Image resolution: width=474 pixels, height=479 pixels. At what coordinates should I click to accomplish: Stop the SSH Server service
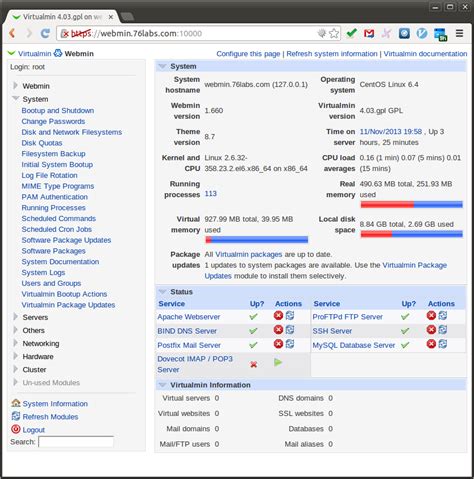431,330
